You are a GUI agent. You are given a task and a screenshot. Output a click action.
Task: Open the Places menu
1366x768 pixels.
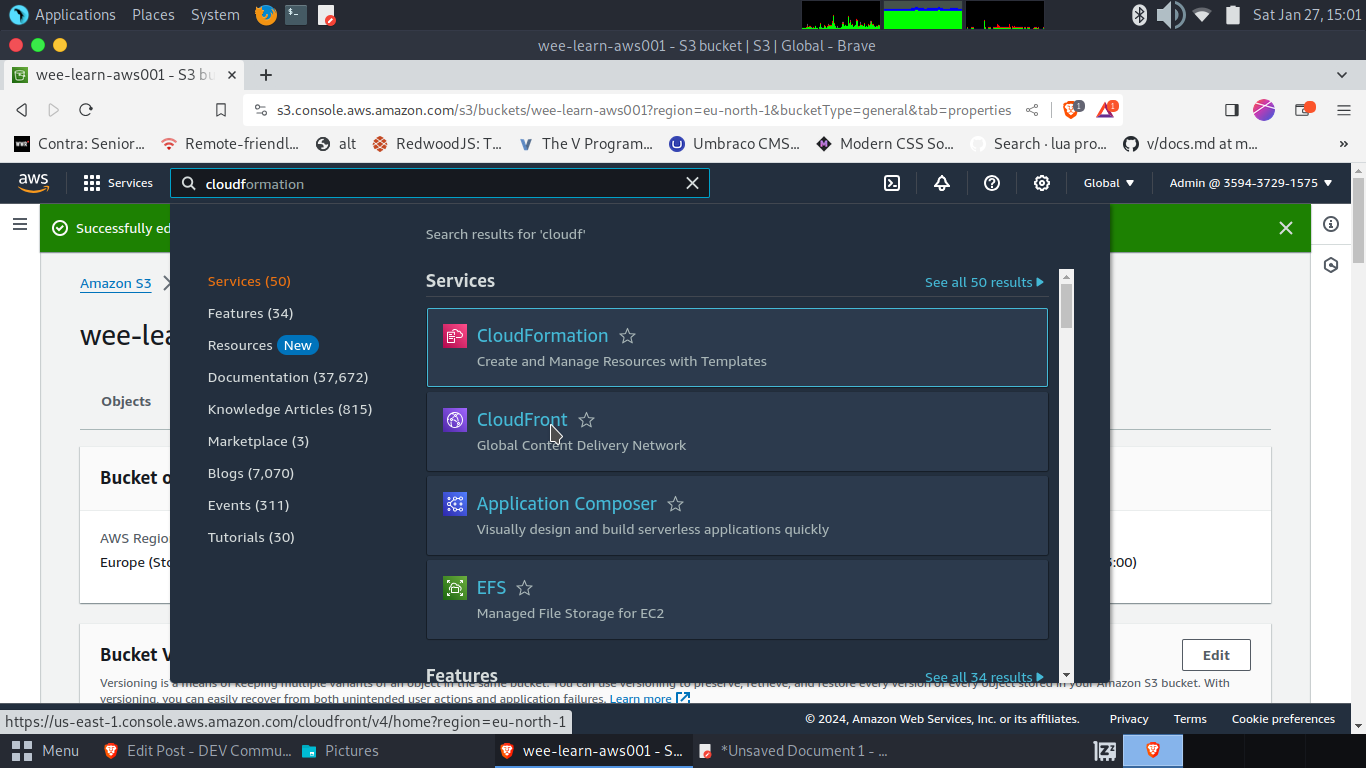point(153,14)
